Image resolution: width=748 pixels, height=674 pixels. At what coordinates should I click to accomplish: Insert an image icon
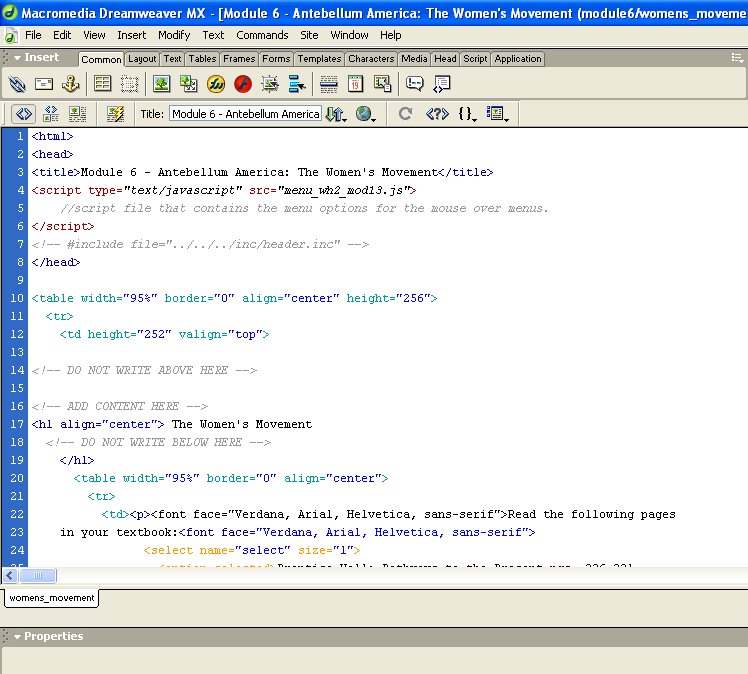coord(162,84)
